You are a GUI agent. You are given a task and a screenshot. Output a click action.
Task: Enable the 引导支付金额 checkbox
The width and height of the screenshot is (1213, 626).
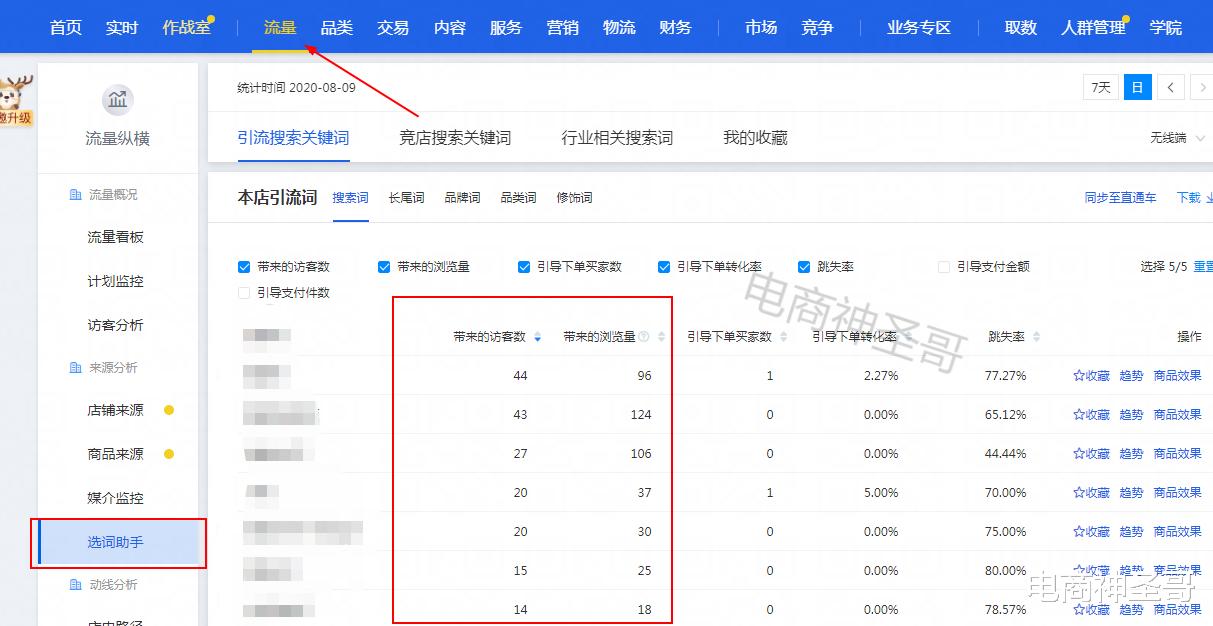942,267
